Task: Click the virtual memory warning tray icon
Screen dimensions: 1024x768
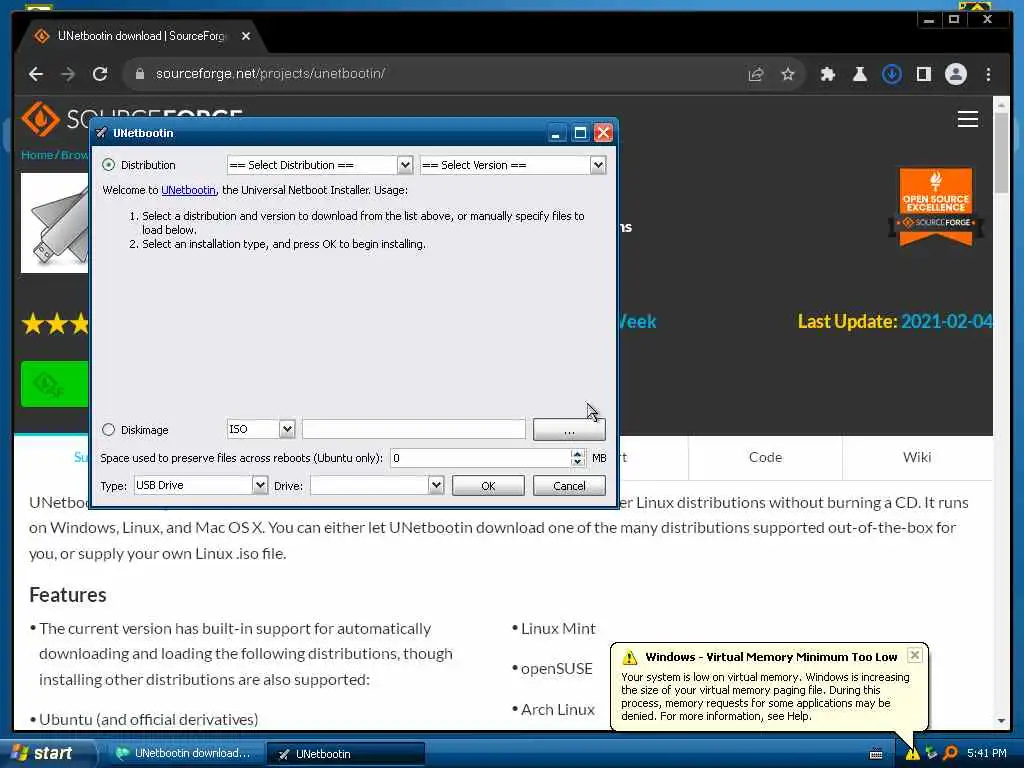Action: [x=912, y=754]
